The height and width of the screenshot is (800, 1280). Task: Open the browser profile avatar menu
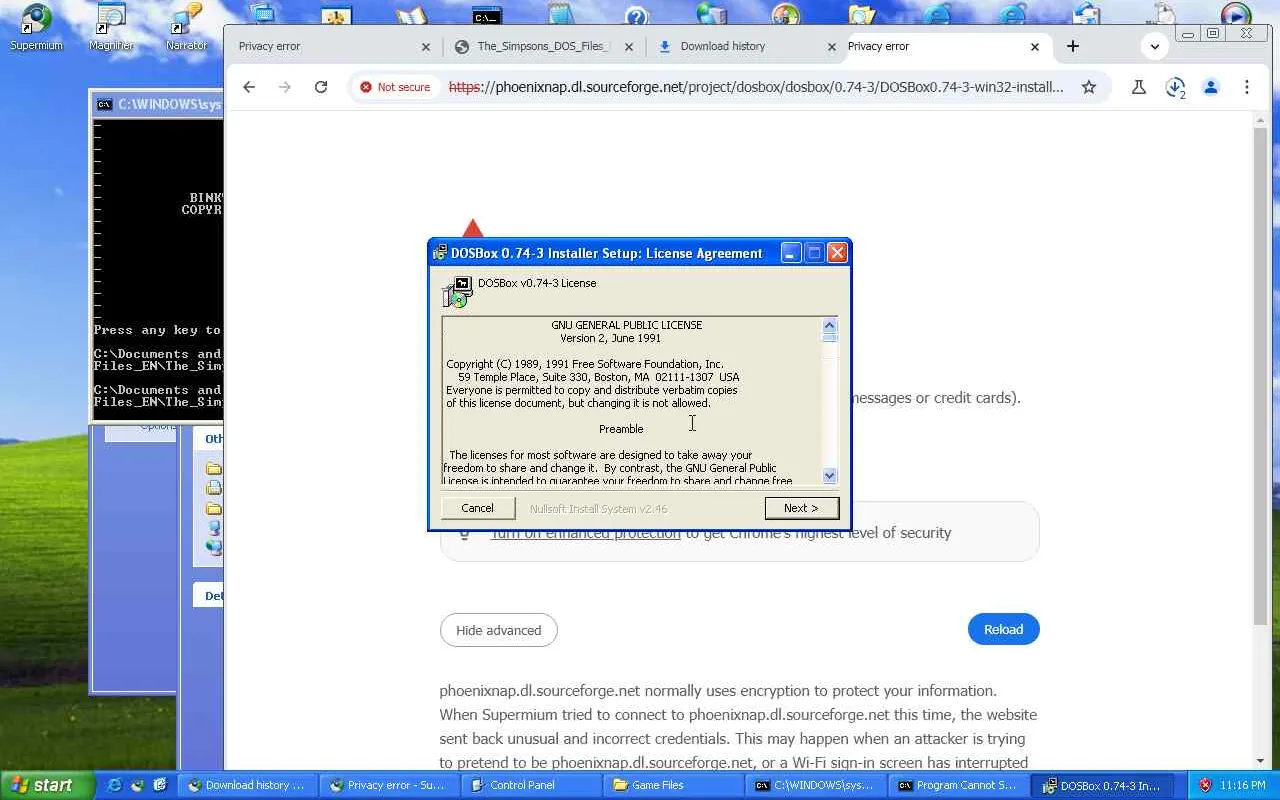click(x=1211, y=87)
